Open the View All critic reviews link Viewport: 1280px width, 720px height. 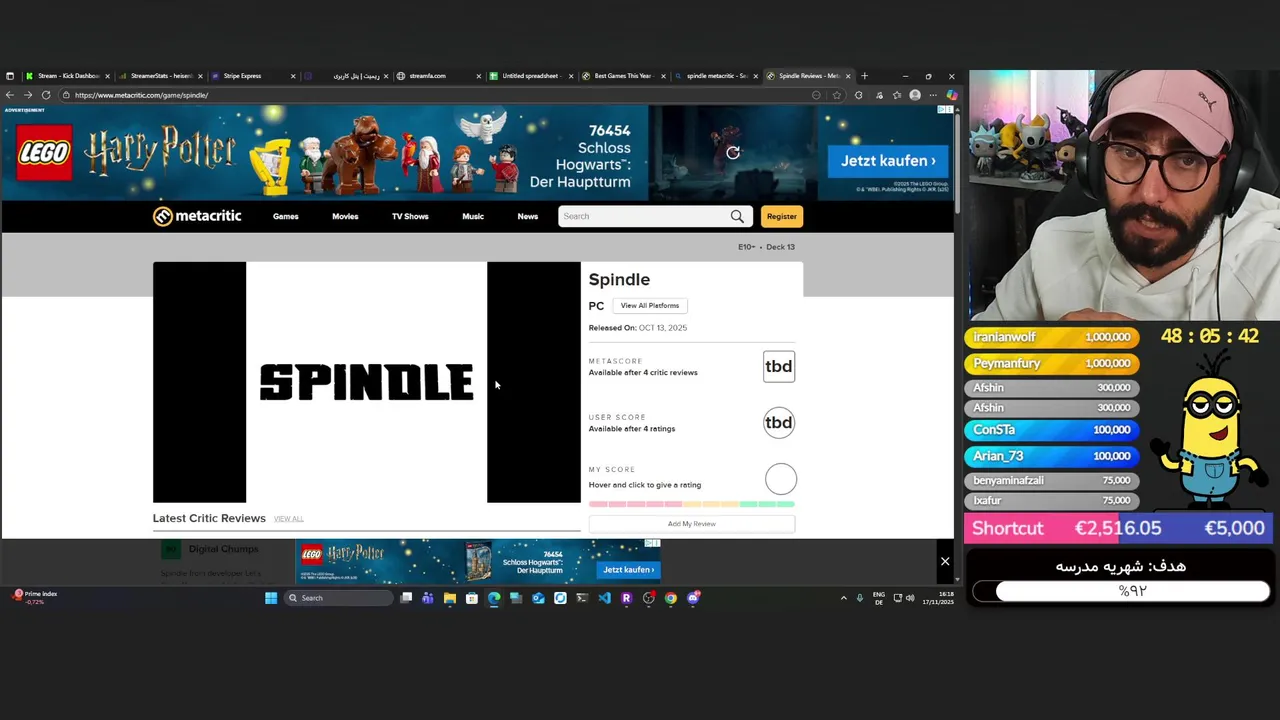[x=288, y=519]
